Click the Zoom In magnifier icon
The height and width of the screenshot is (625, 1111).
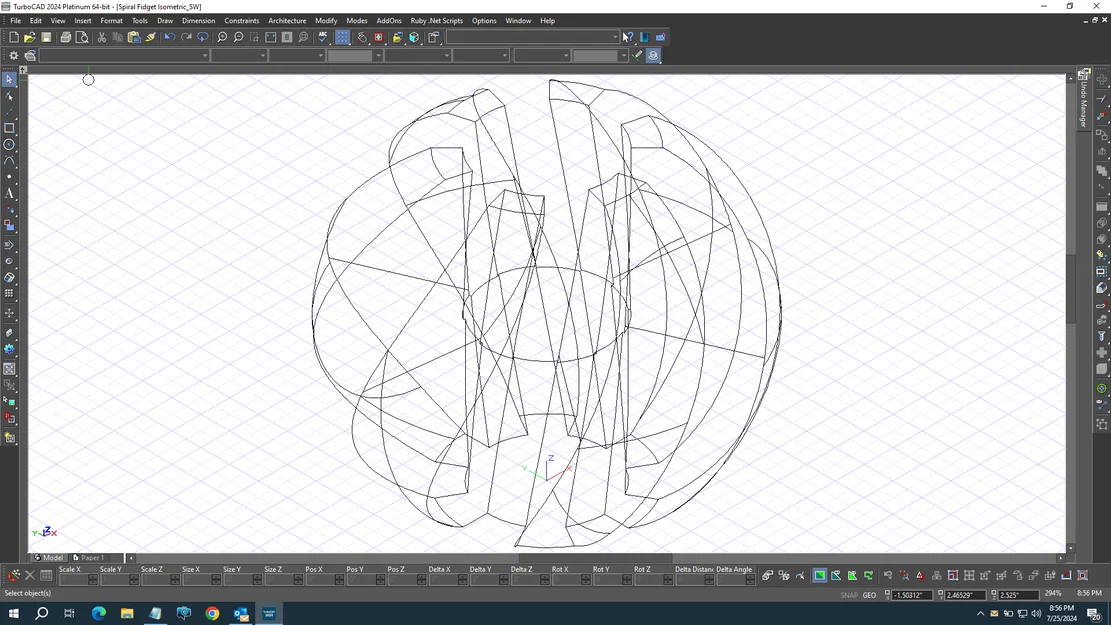[223, 37]
